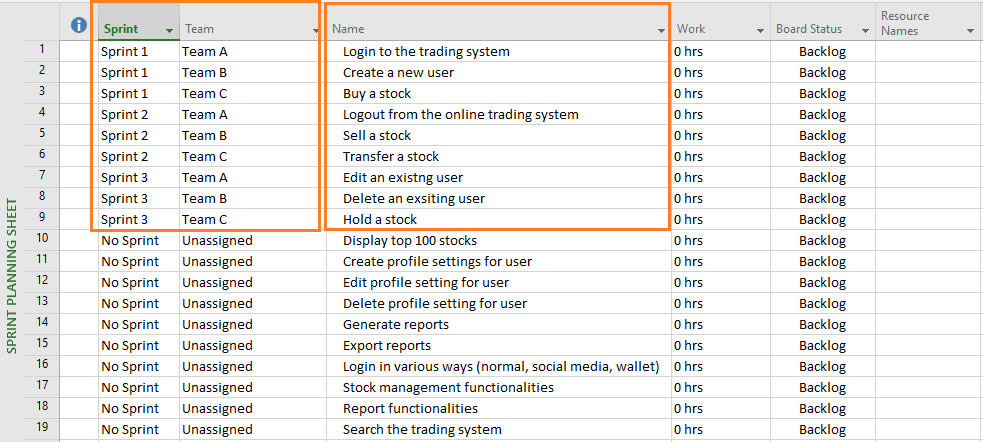Click No Sprint cell in row 10
The width and height of the screenshot is (983, 442).
(139, 241)
